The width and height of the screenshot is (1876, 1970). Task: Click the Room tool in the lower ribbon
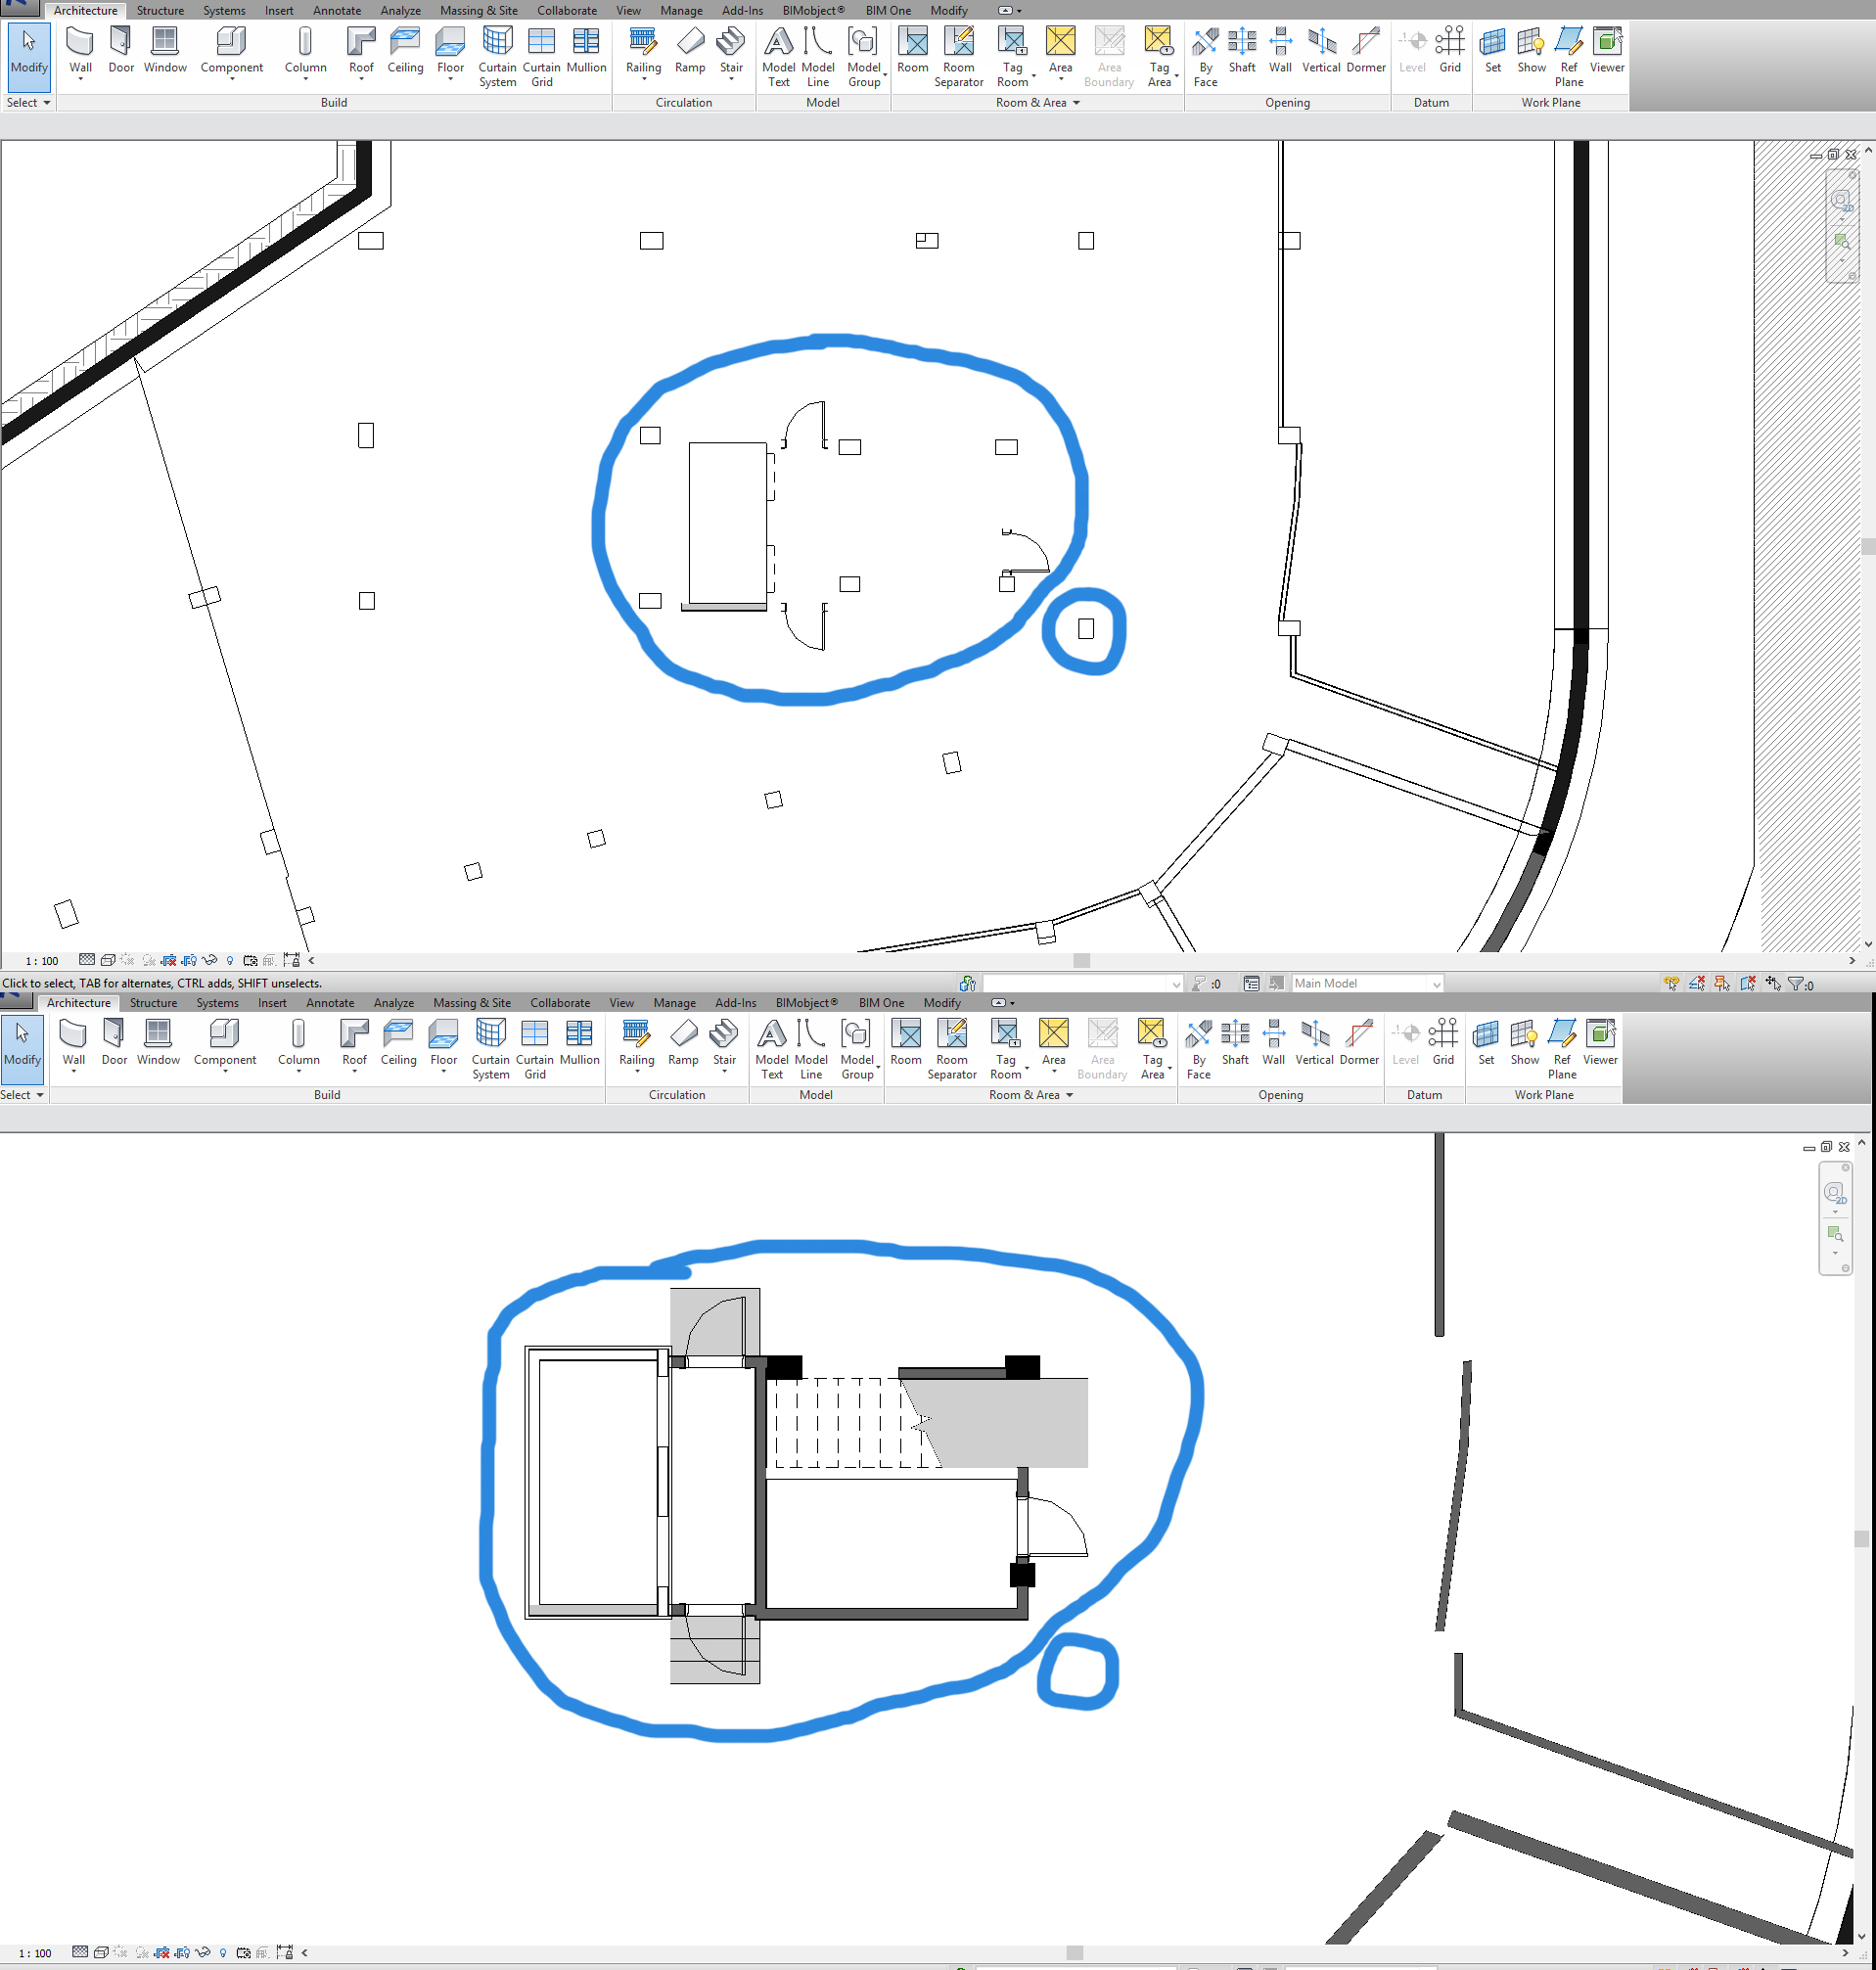click(906, 1042)
